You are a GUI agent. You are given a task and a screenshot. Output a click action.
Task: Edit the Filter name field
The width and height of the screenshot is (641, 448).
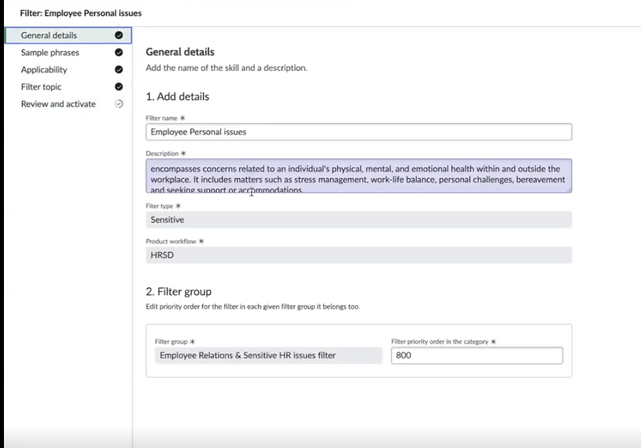click(359, 132)
